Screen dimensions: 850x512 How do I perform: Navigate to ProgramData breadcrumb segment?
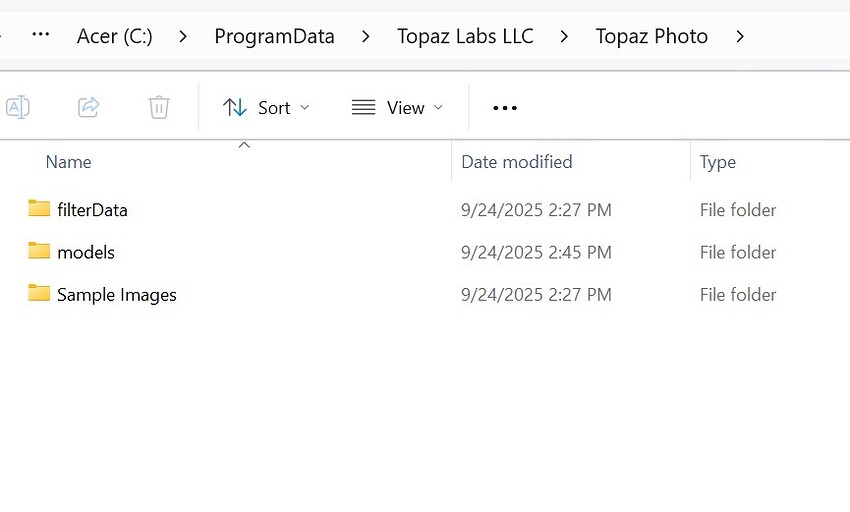pos(274,37)
